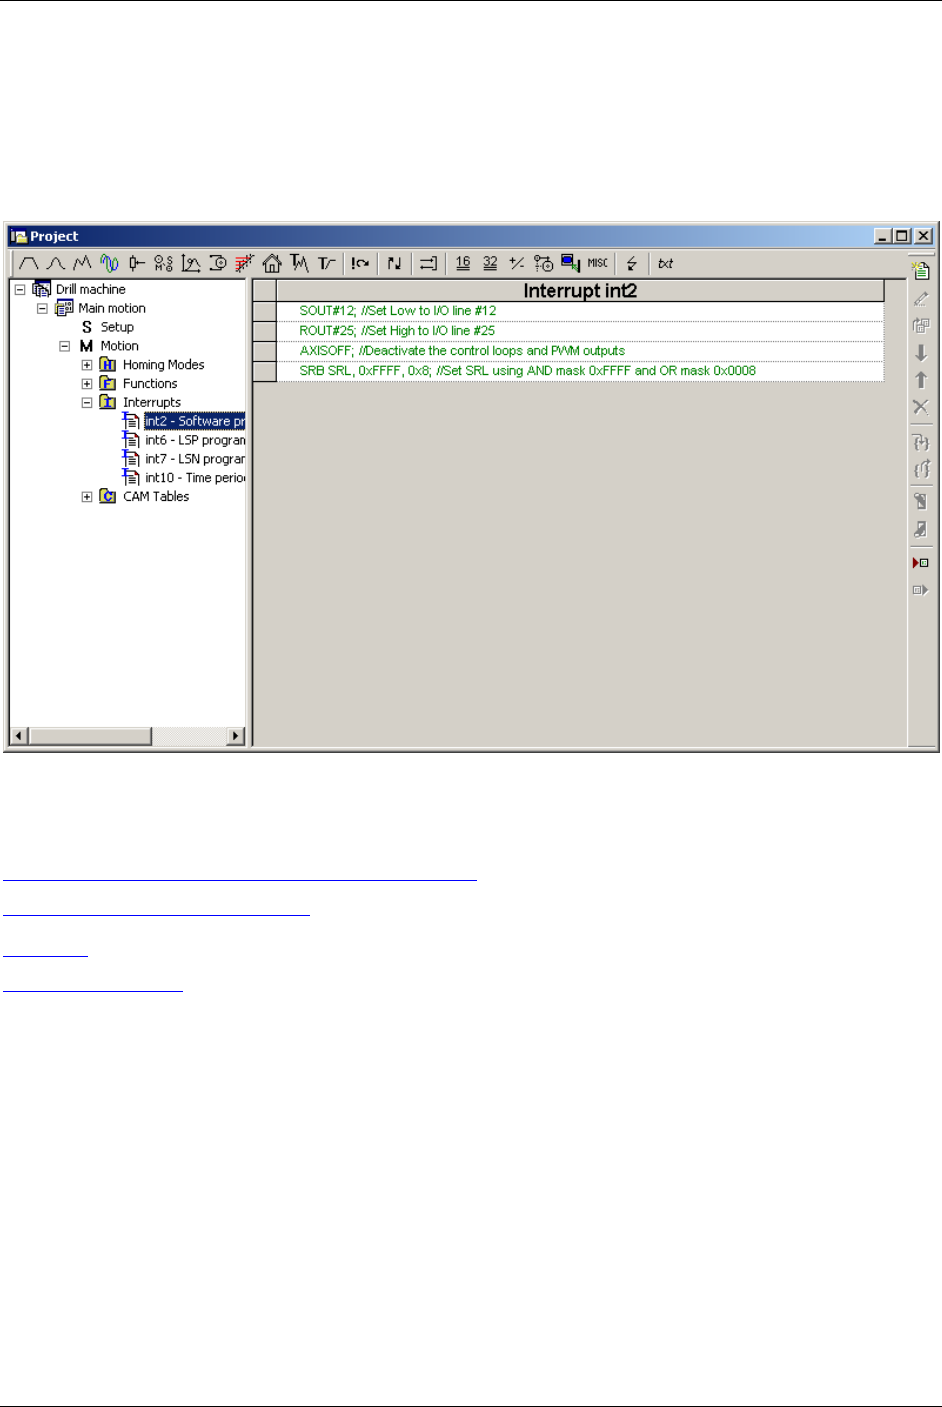The width and height of the screenshot is (942, 1407).
Task: Expand the Functions folder
Action: pos(87,384)
